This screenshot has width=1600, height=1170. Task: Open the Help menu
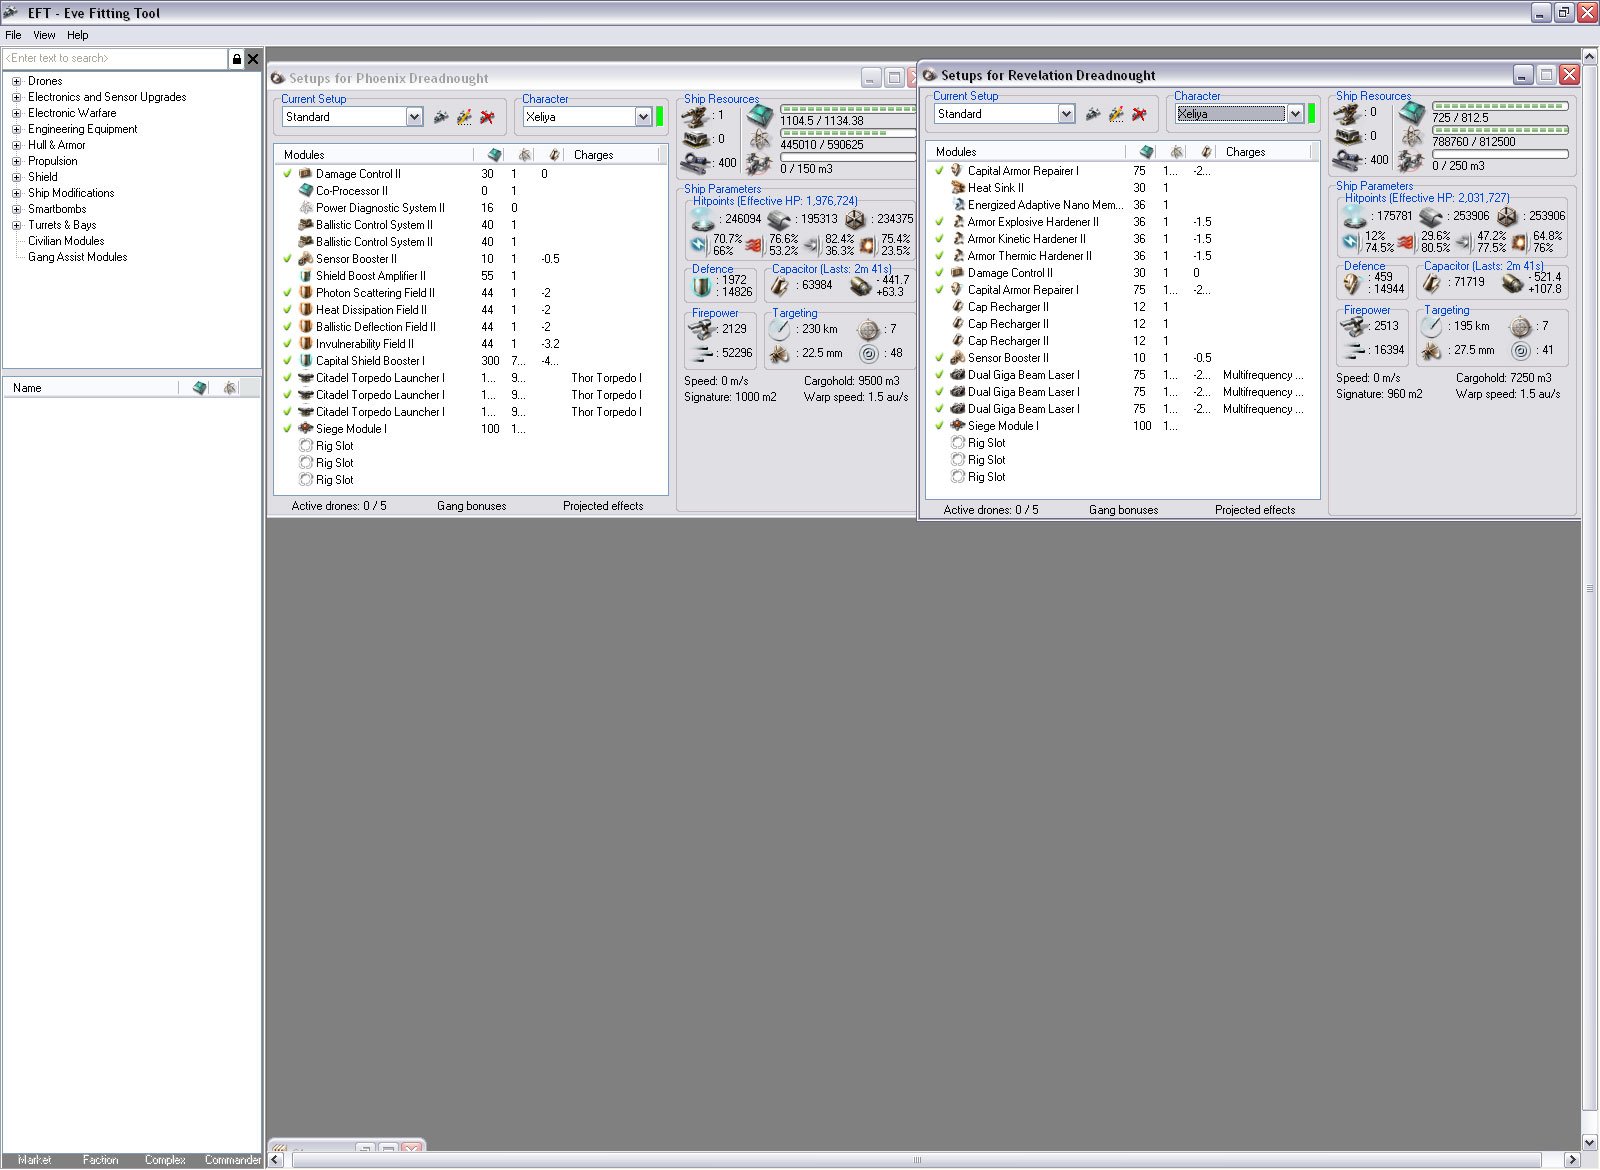pyautogui.click(x=78, y=35)
